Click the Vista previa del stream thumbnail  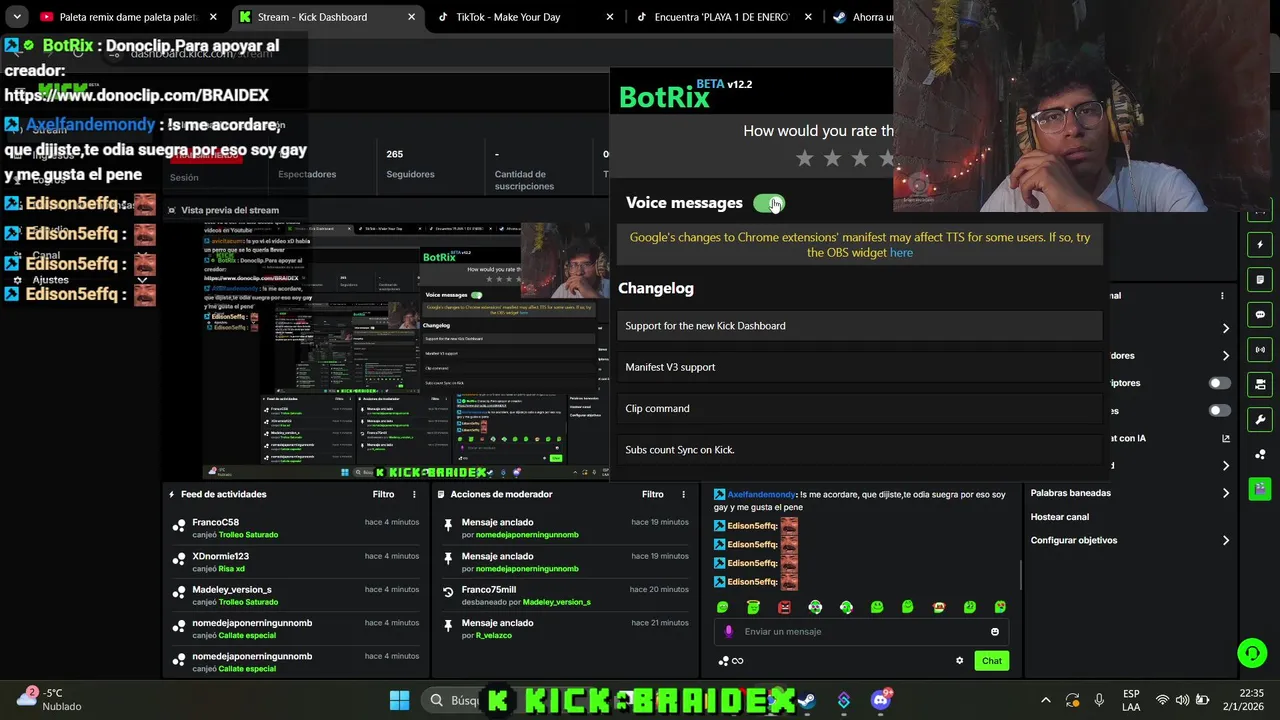click(x=406, y=350)
